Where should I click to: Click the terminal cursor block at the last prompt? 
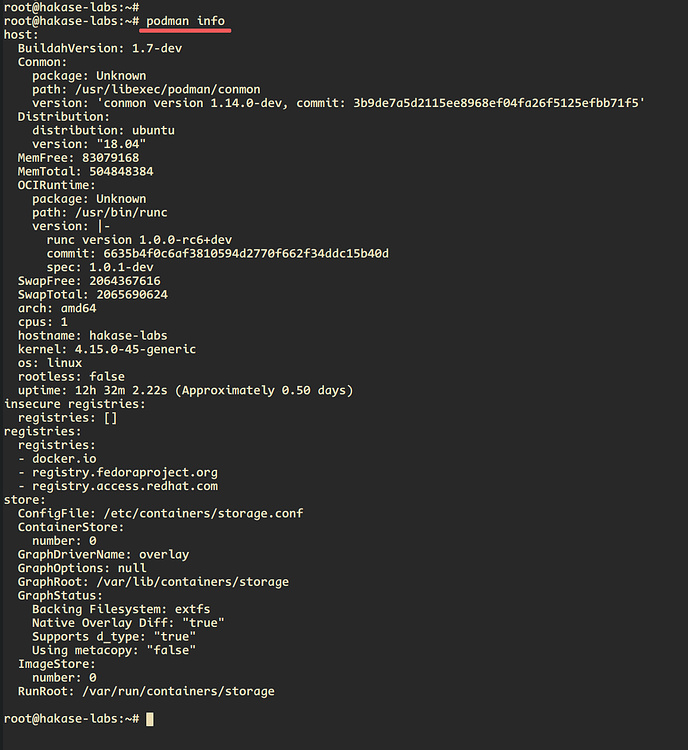(150, 719)
